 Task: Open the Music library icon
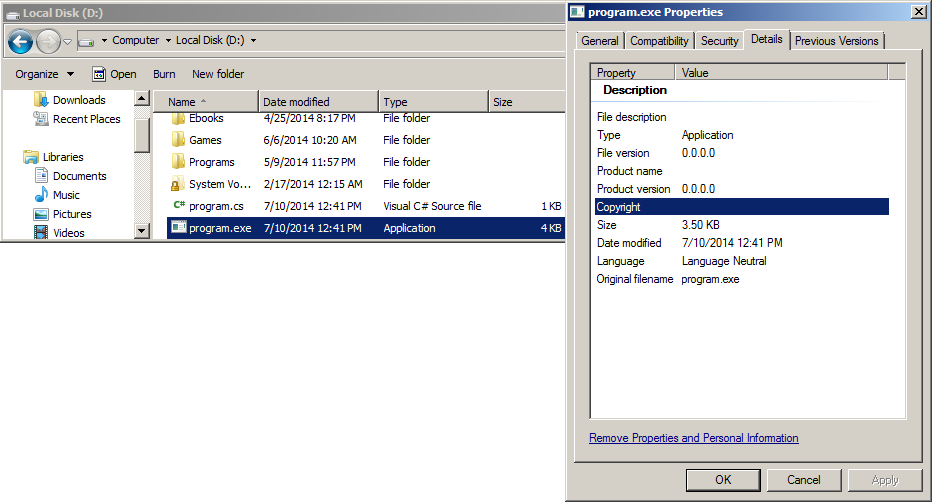[41, 195]
